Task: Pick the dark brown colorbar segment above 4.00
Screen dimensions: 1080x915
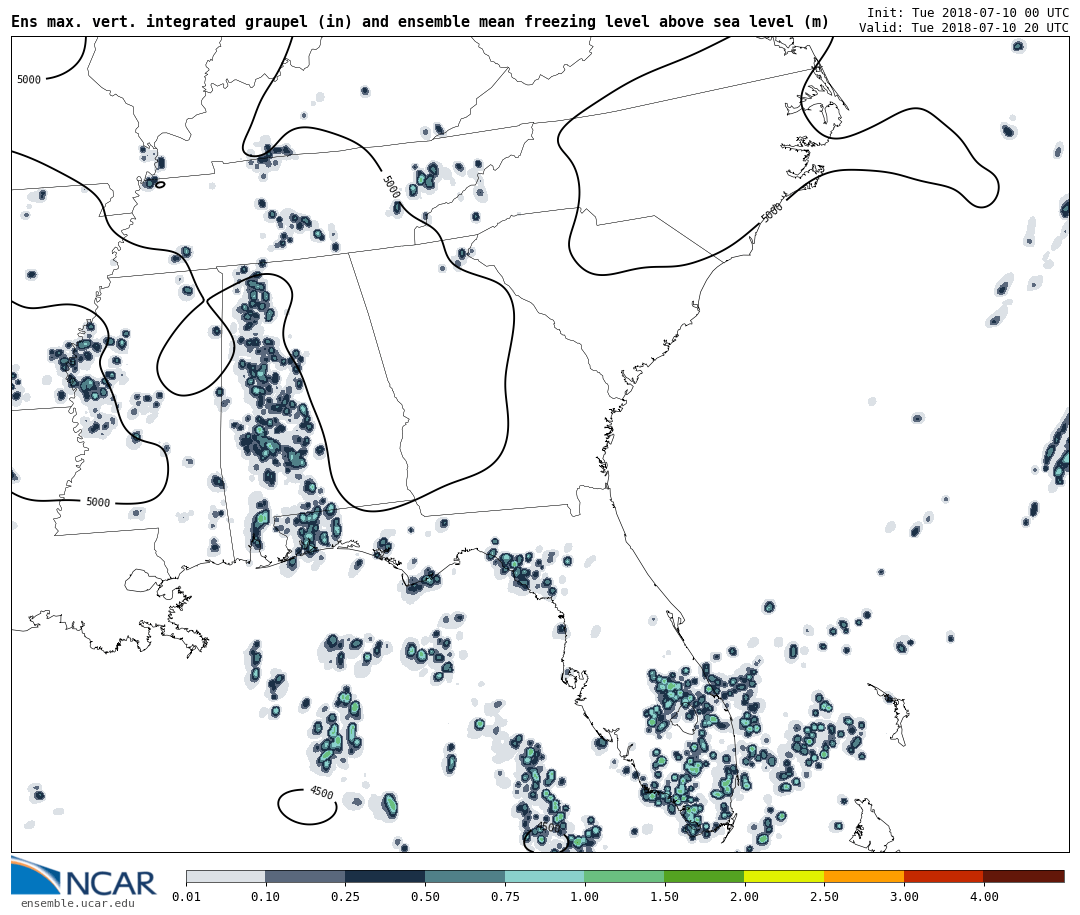Action: click(x=1023, y=876)
